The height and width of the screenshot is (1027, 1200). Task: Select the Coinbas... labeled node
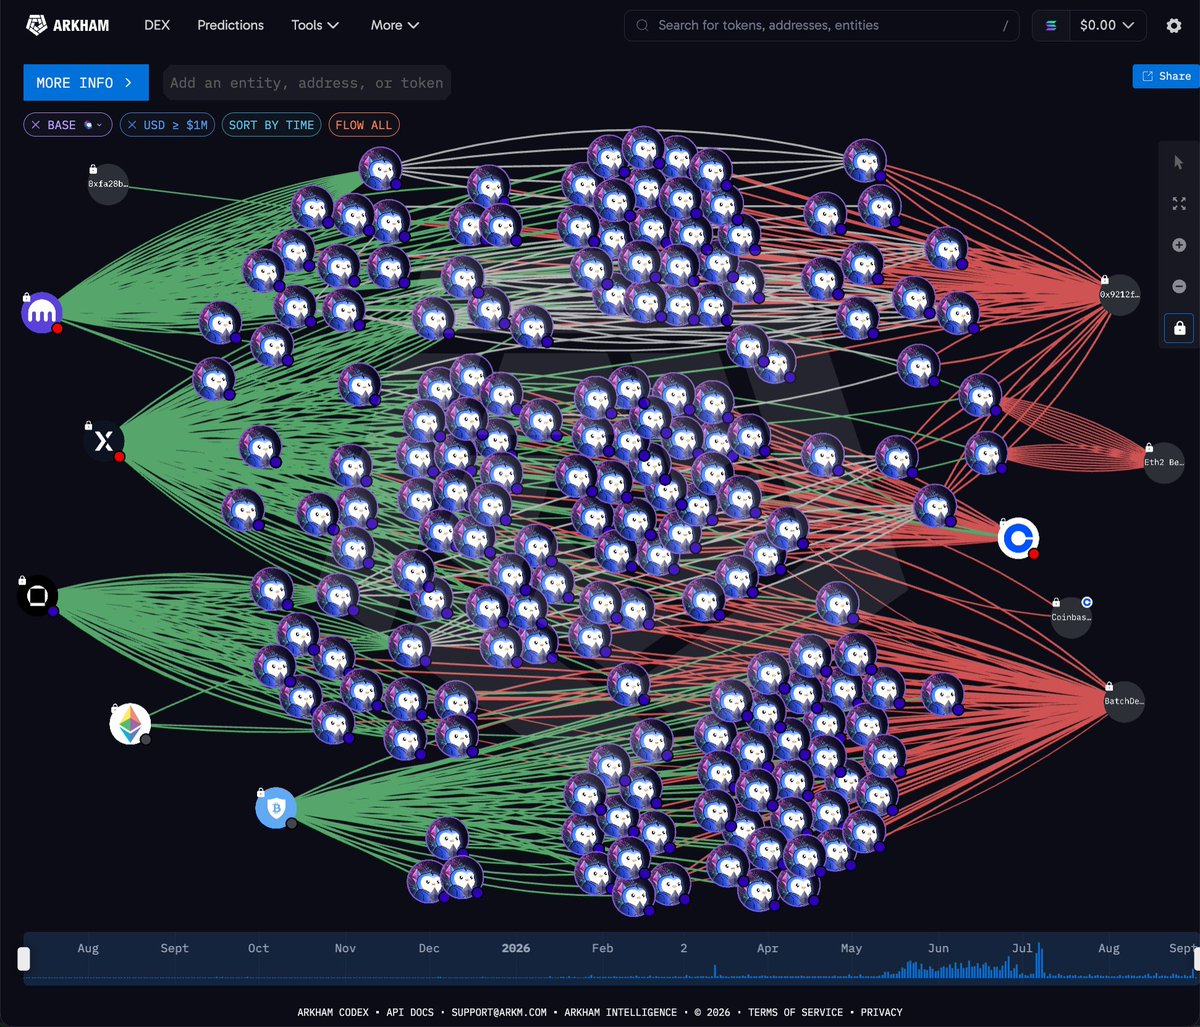[x=1071, y=618]
